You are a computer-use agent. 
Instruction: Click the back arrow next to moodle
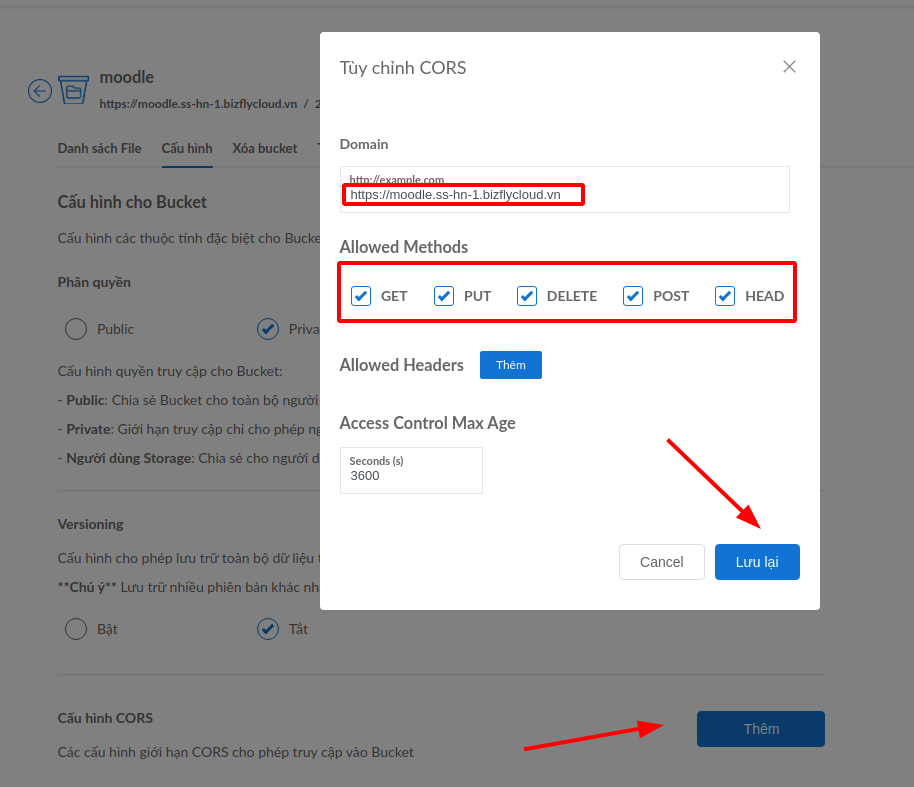pos(39,91)
